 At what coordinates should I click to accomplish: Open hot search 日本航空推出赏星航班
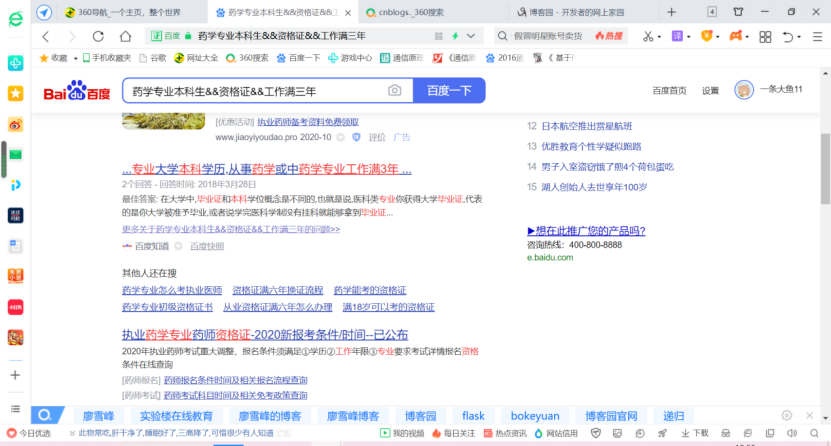coord(587,126)
